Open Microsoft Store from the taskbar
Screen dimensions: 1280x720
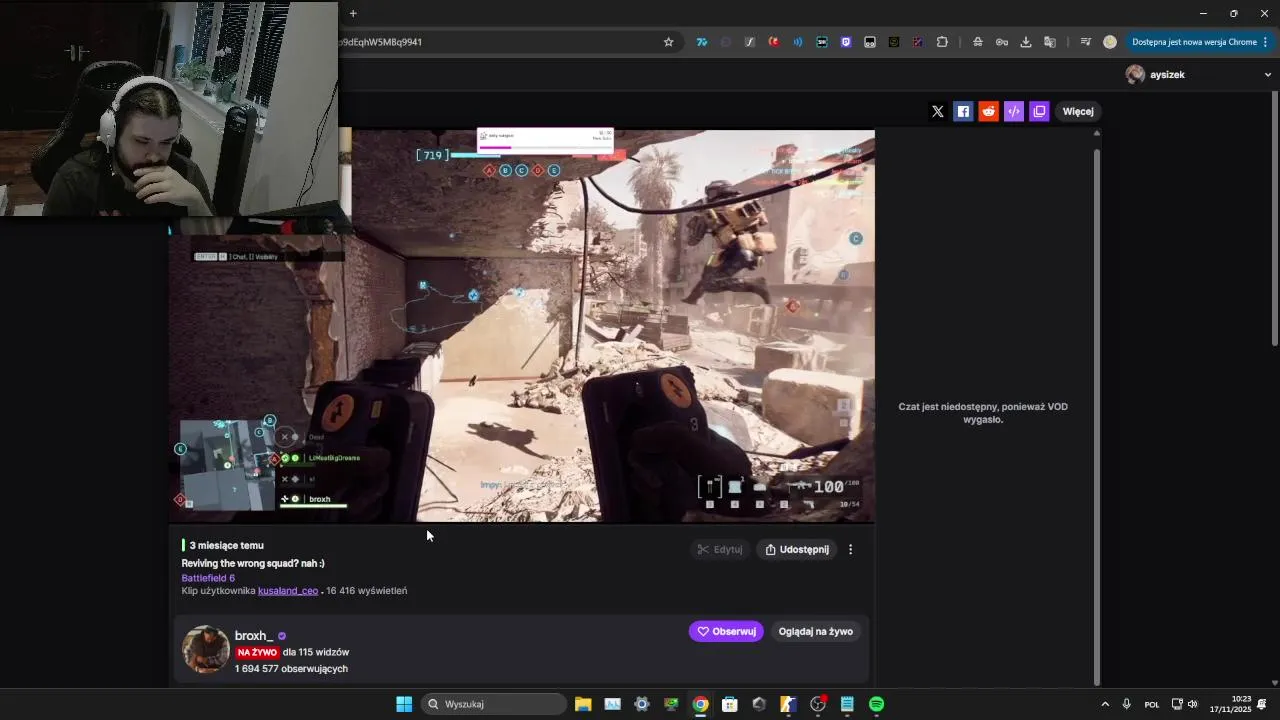pos(730,704)
